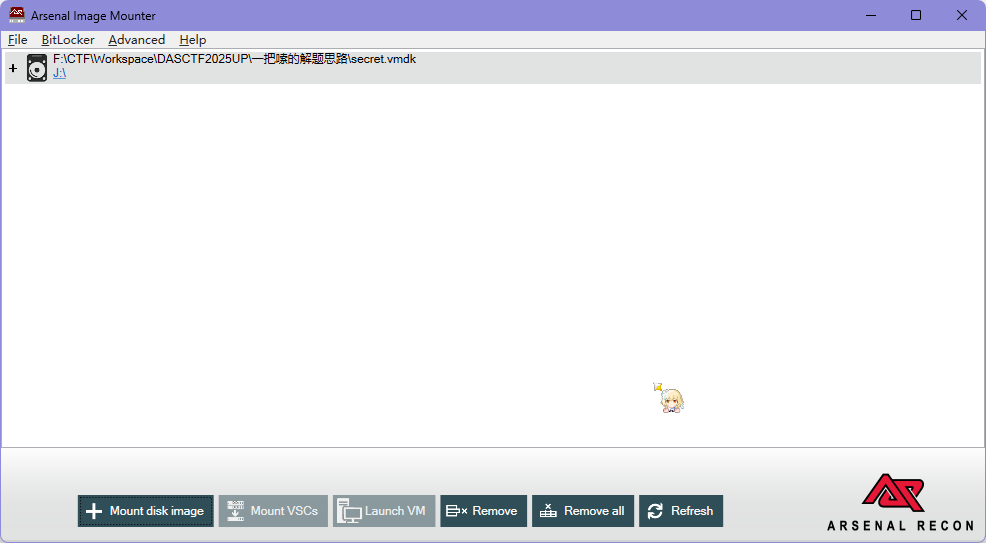Expand the secret.vmdk disk entry

(13, 68)
